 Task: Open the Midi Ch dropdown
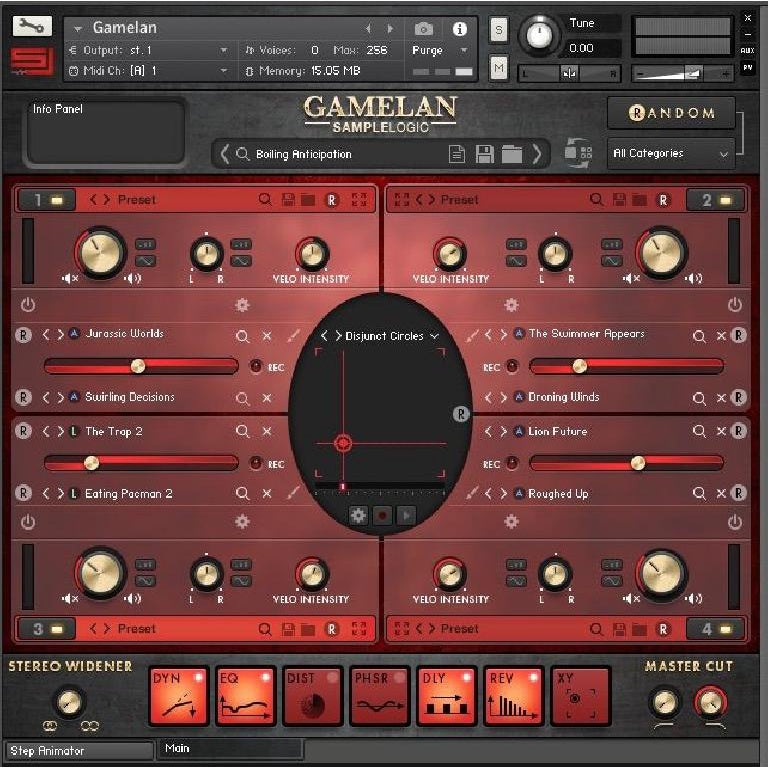224,71
